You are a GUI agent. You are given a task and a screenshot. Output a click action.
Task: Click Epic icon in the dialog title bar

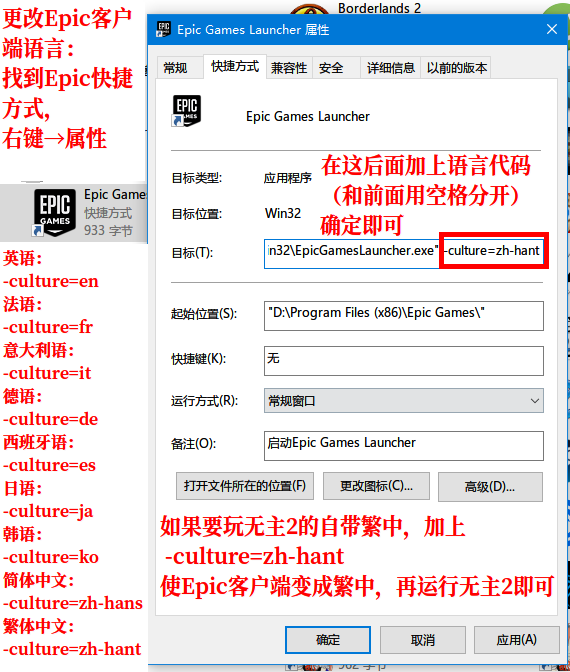pos(163,29)
